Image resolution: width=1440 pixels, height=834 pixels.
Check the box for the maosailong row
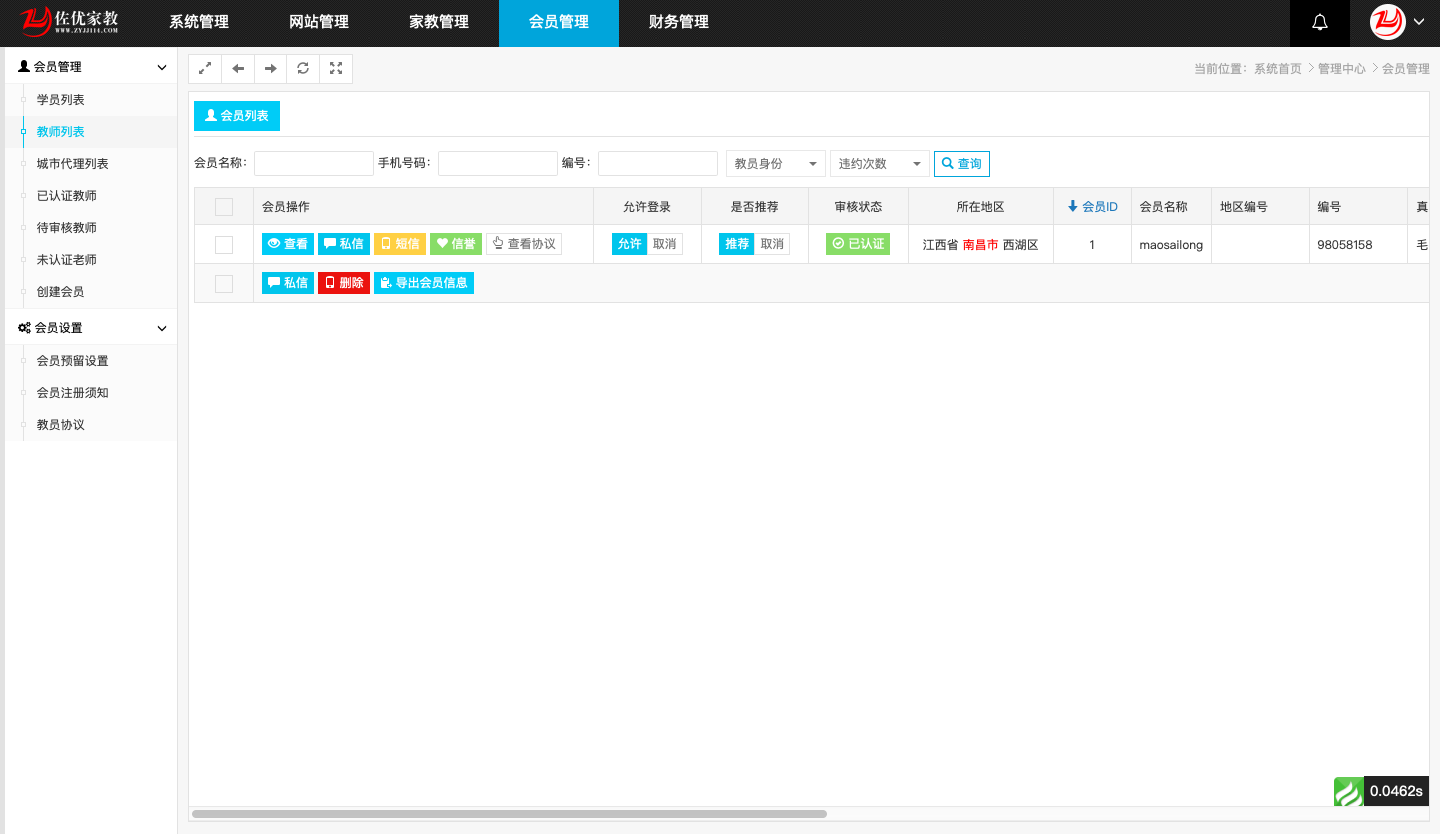224,245
